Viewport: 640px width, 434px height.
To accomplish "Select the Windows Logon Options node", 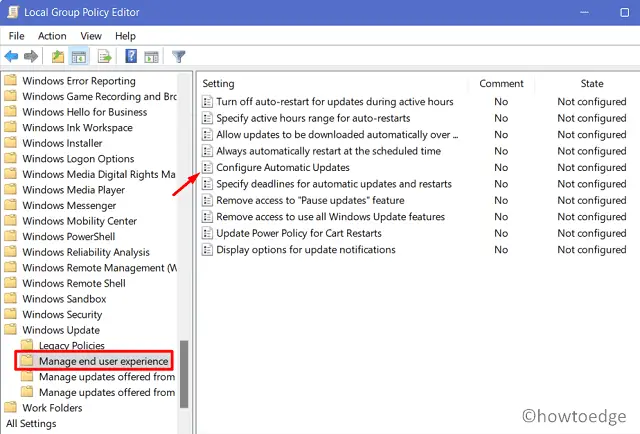I will click(78, 158).
